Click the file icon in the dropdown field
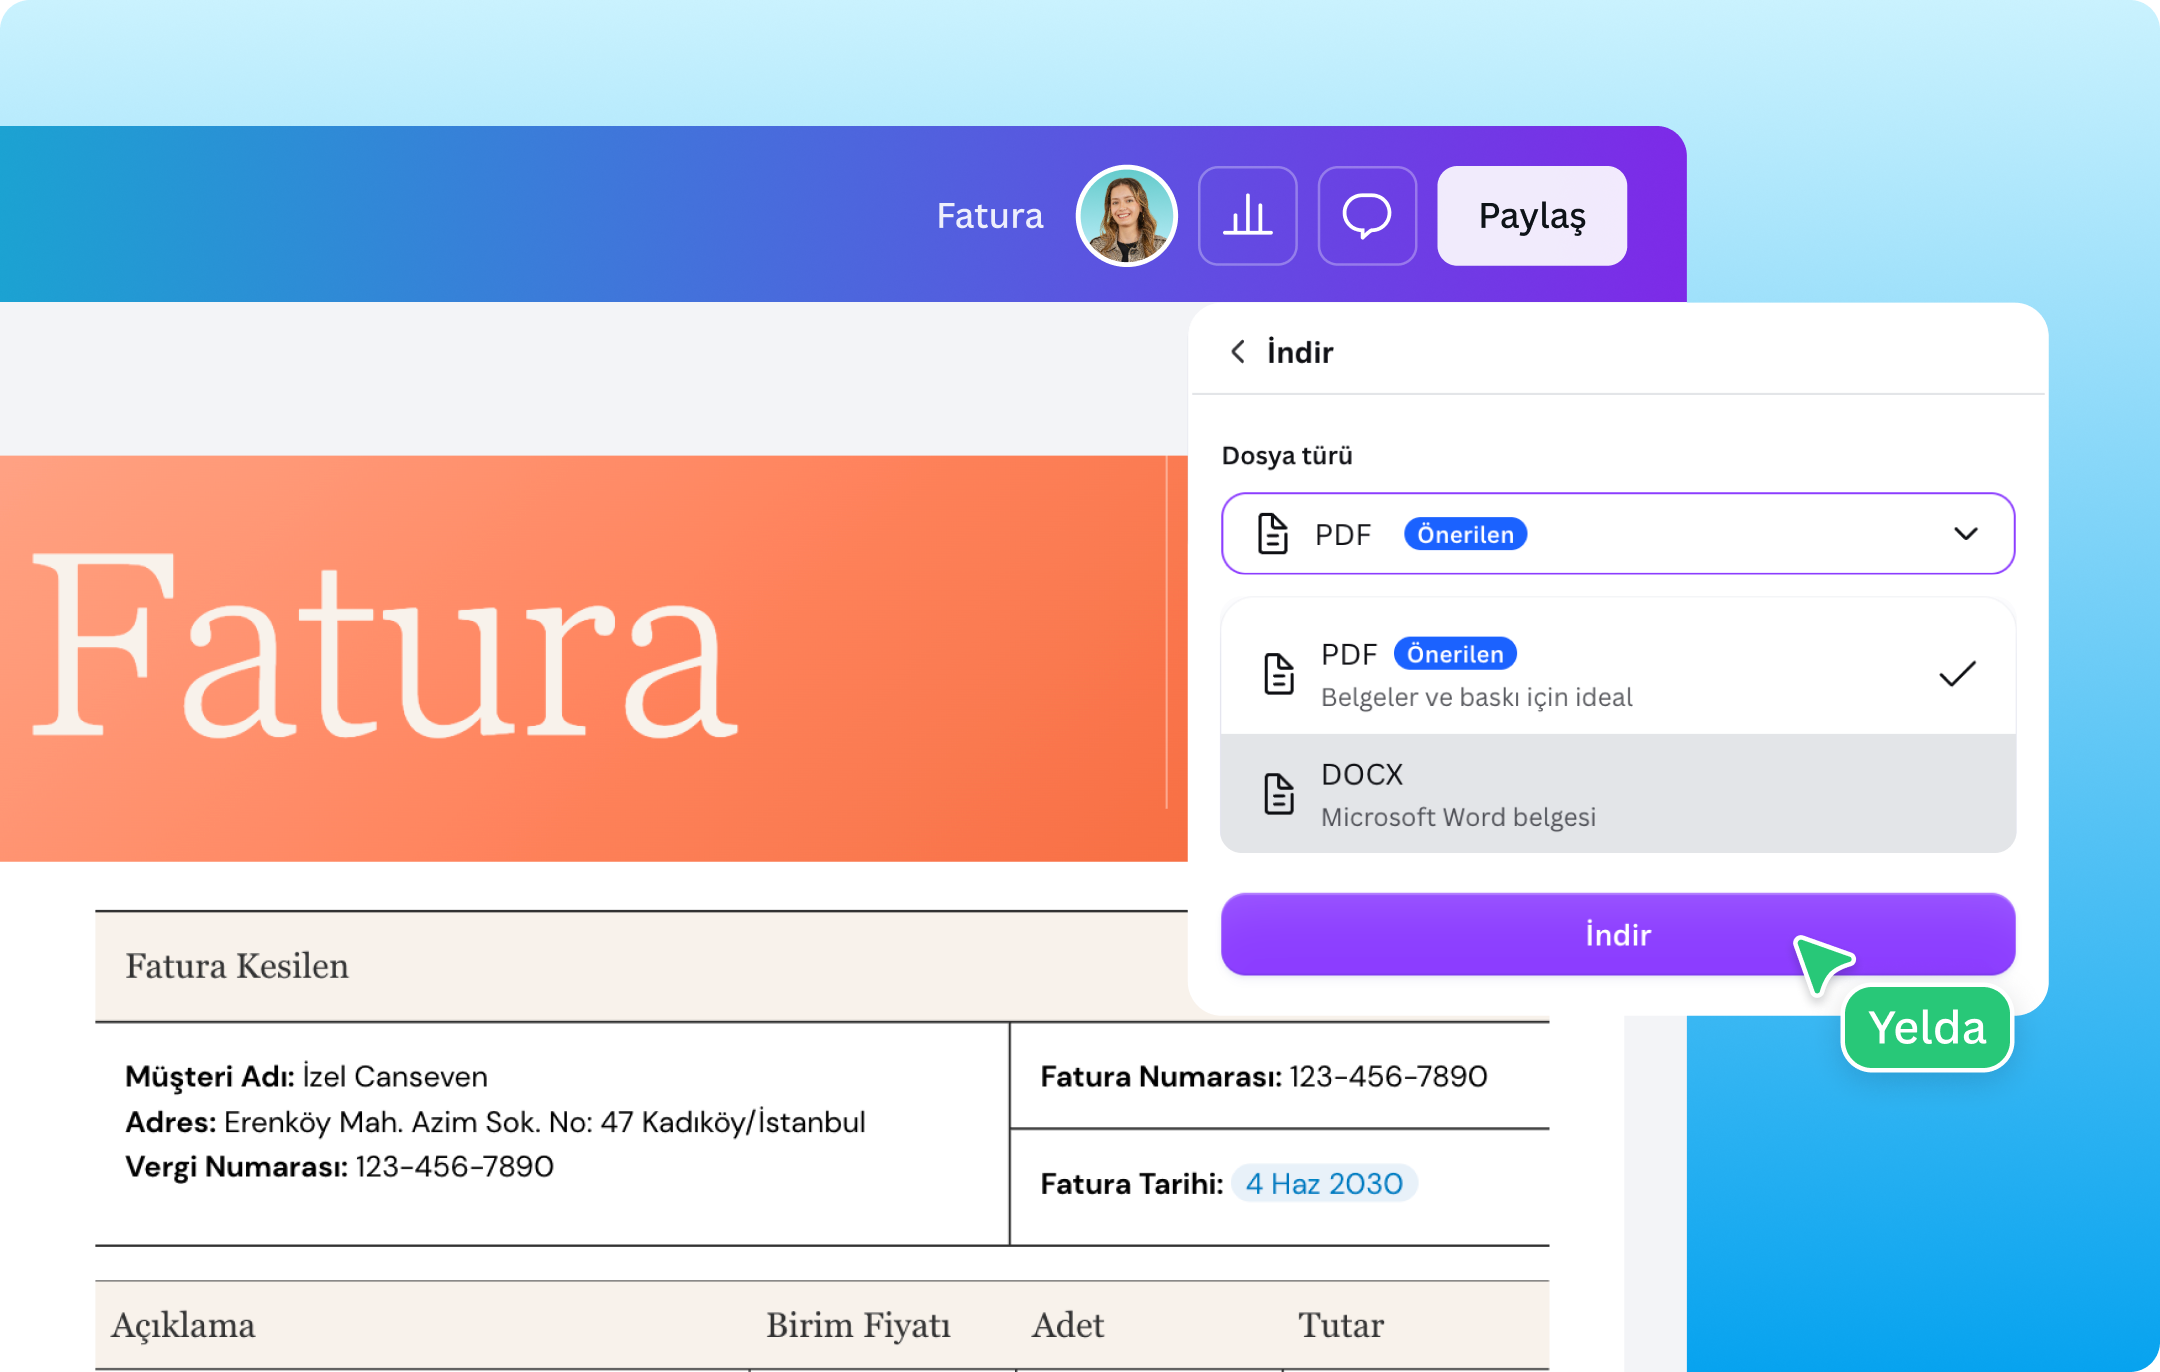Screen dimensions: 2160x1372 click(1272, 534)
